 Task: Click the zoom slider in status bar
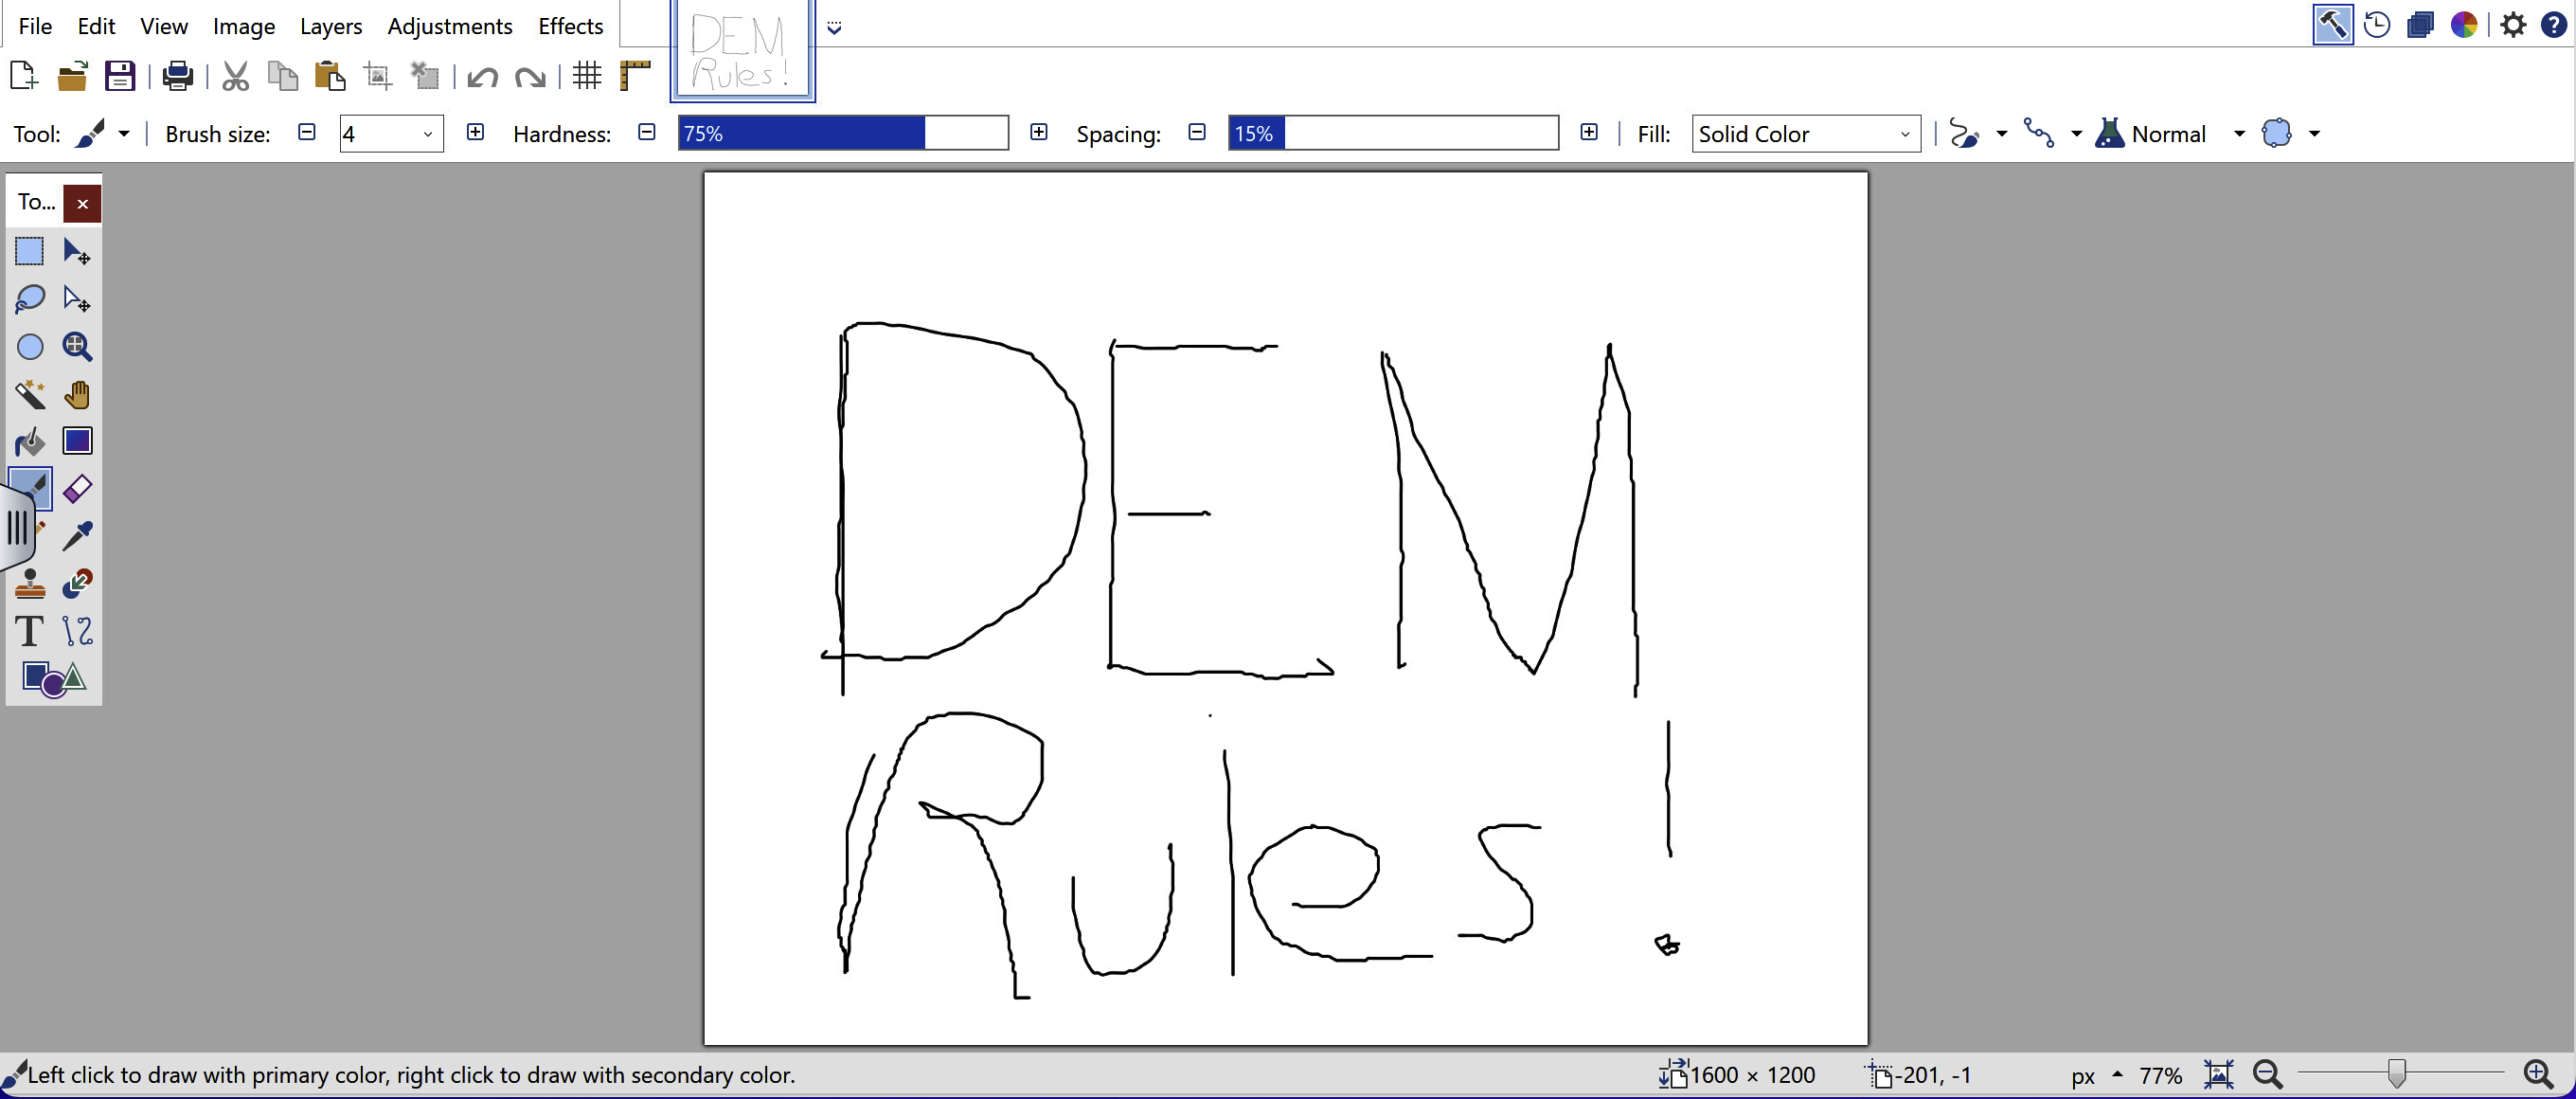[2396, 1074]
